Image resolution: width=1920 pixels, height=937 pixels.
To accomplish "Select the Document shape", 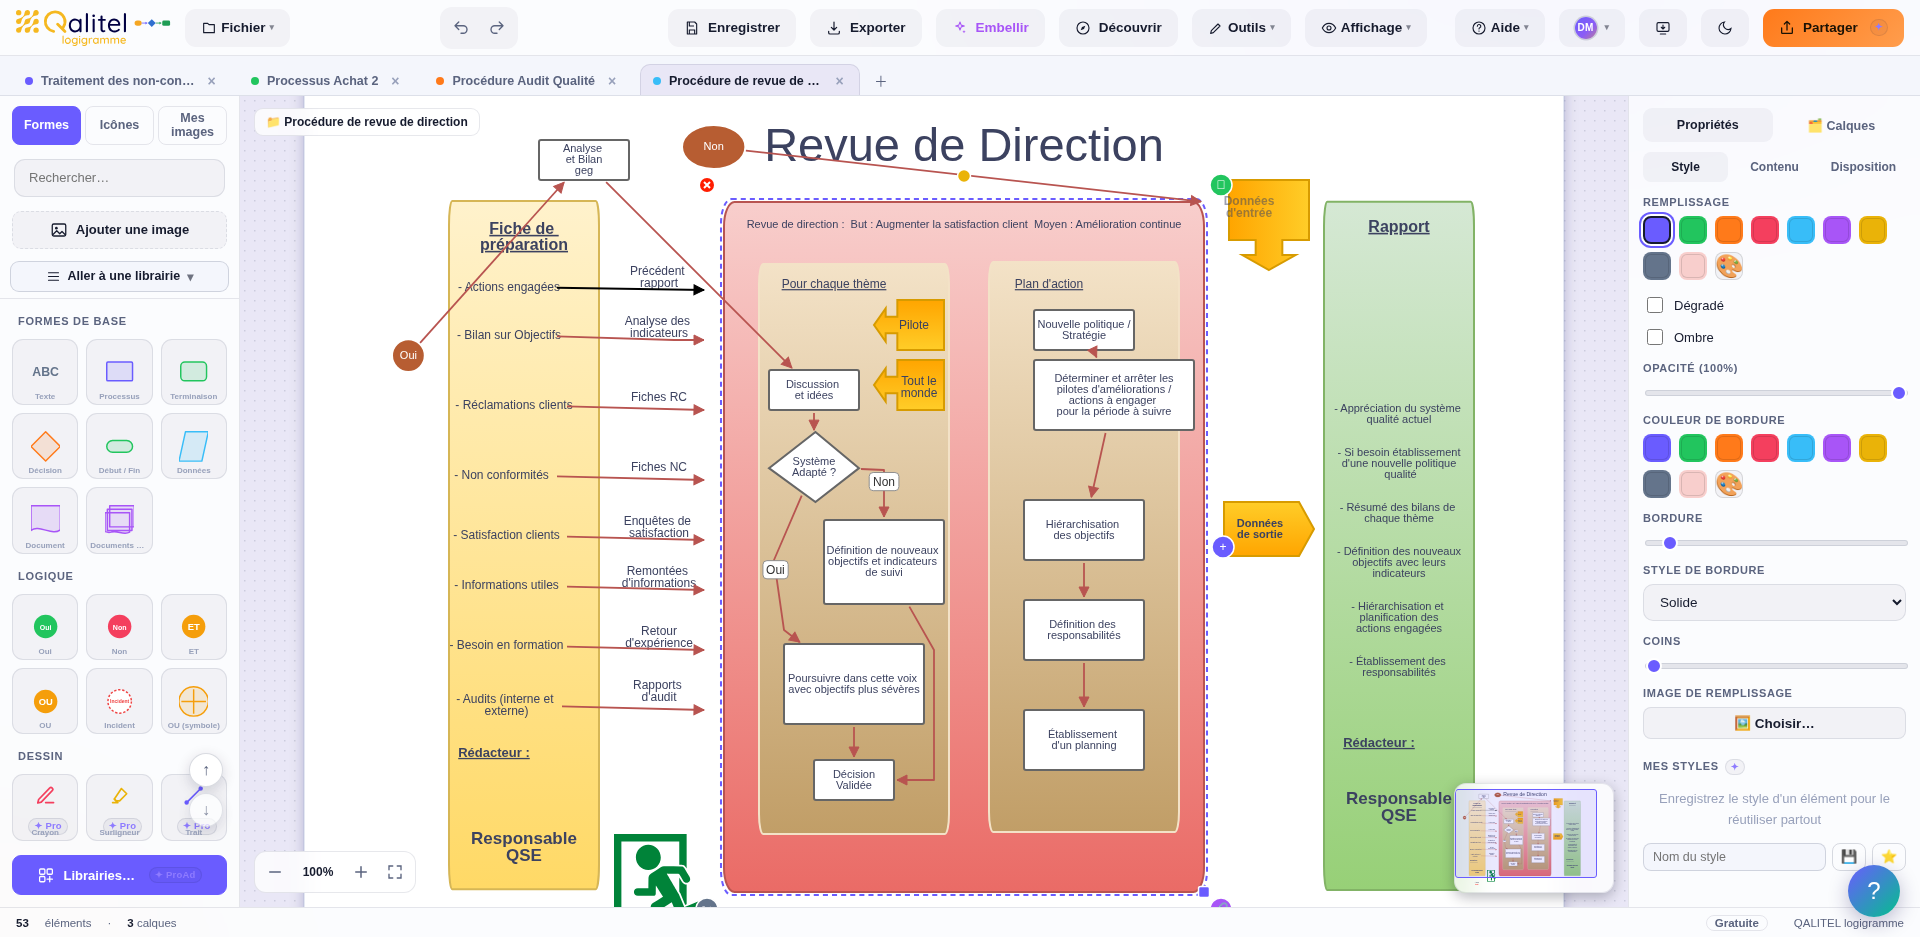I will [x=45, y=520].
